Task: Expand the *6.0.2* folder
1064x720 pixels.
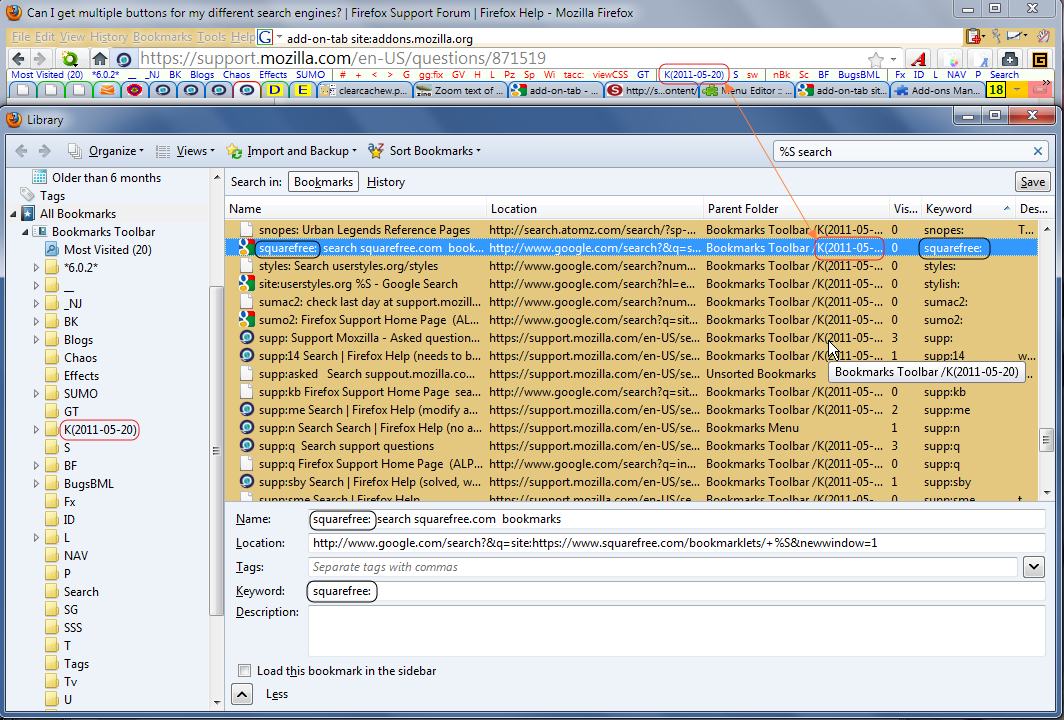Action: (36, 268)
